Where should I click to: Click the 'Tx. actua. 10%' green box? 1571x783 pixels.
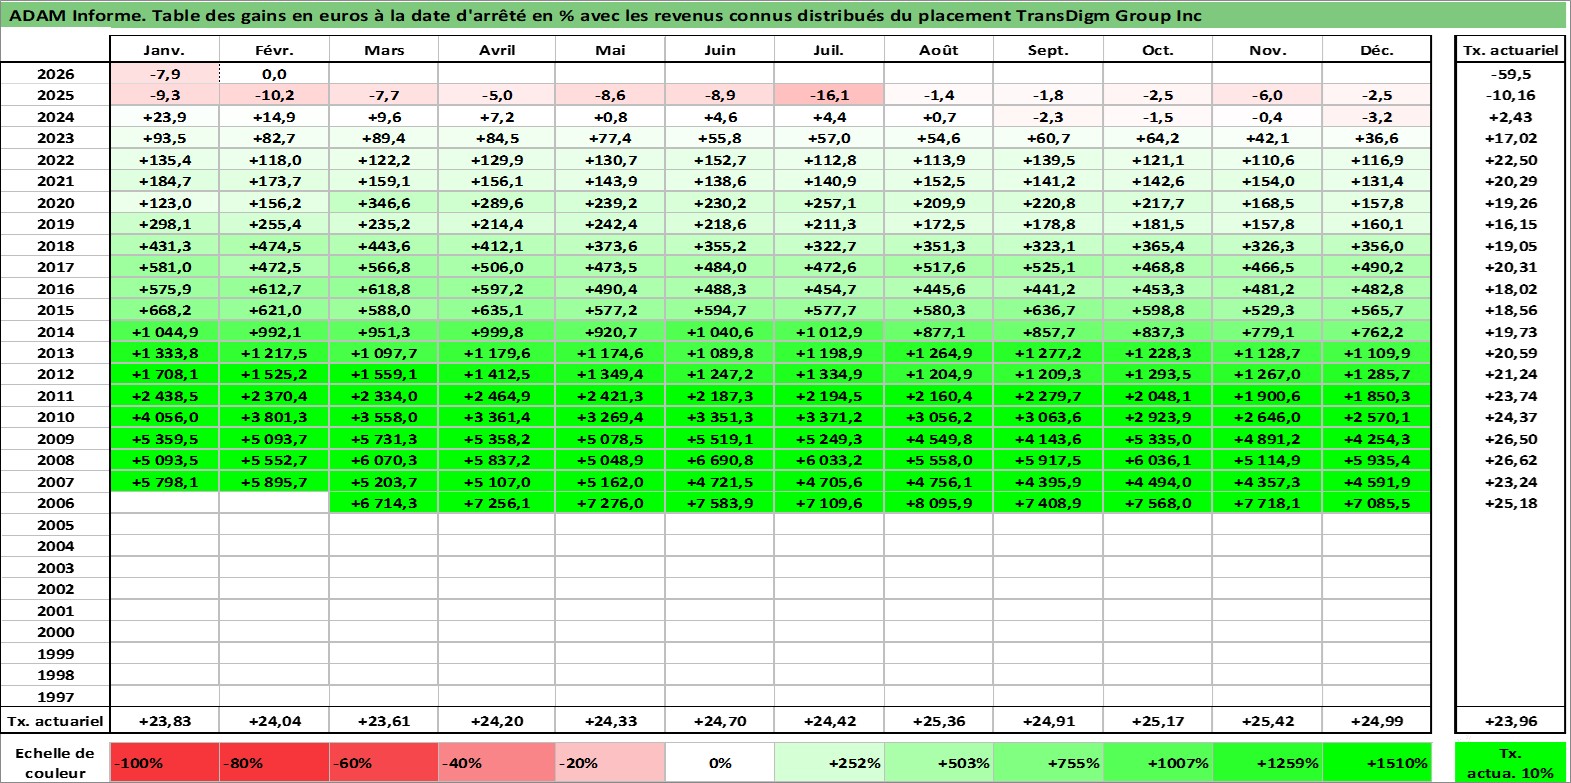(x=1510, y=762)
